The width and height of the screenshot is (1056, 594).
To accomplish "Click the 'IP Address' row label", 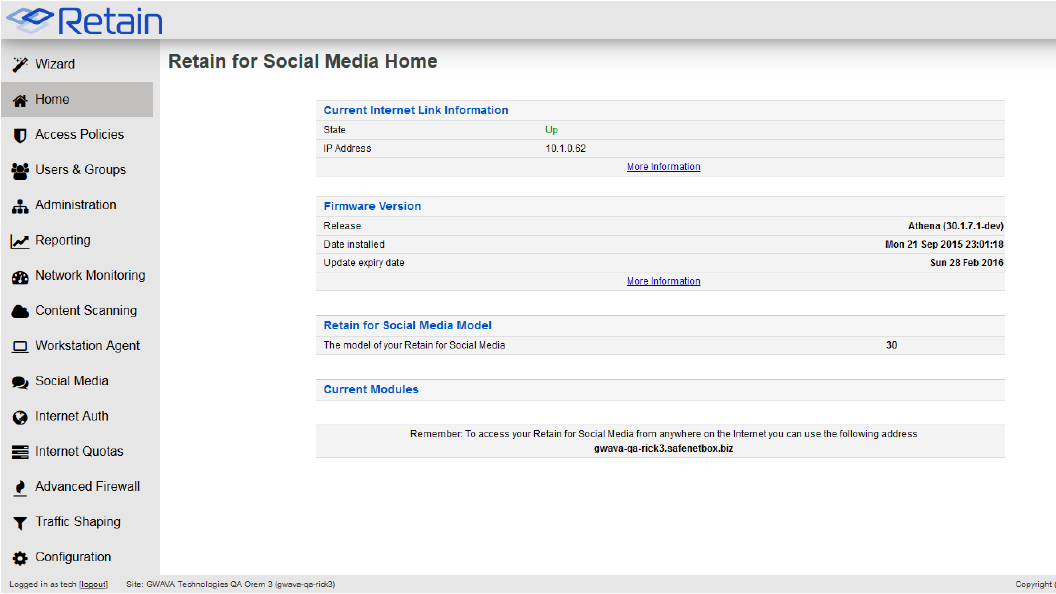I will tap(348, 149).
